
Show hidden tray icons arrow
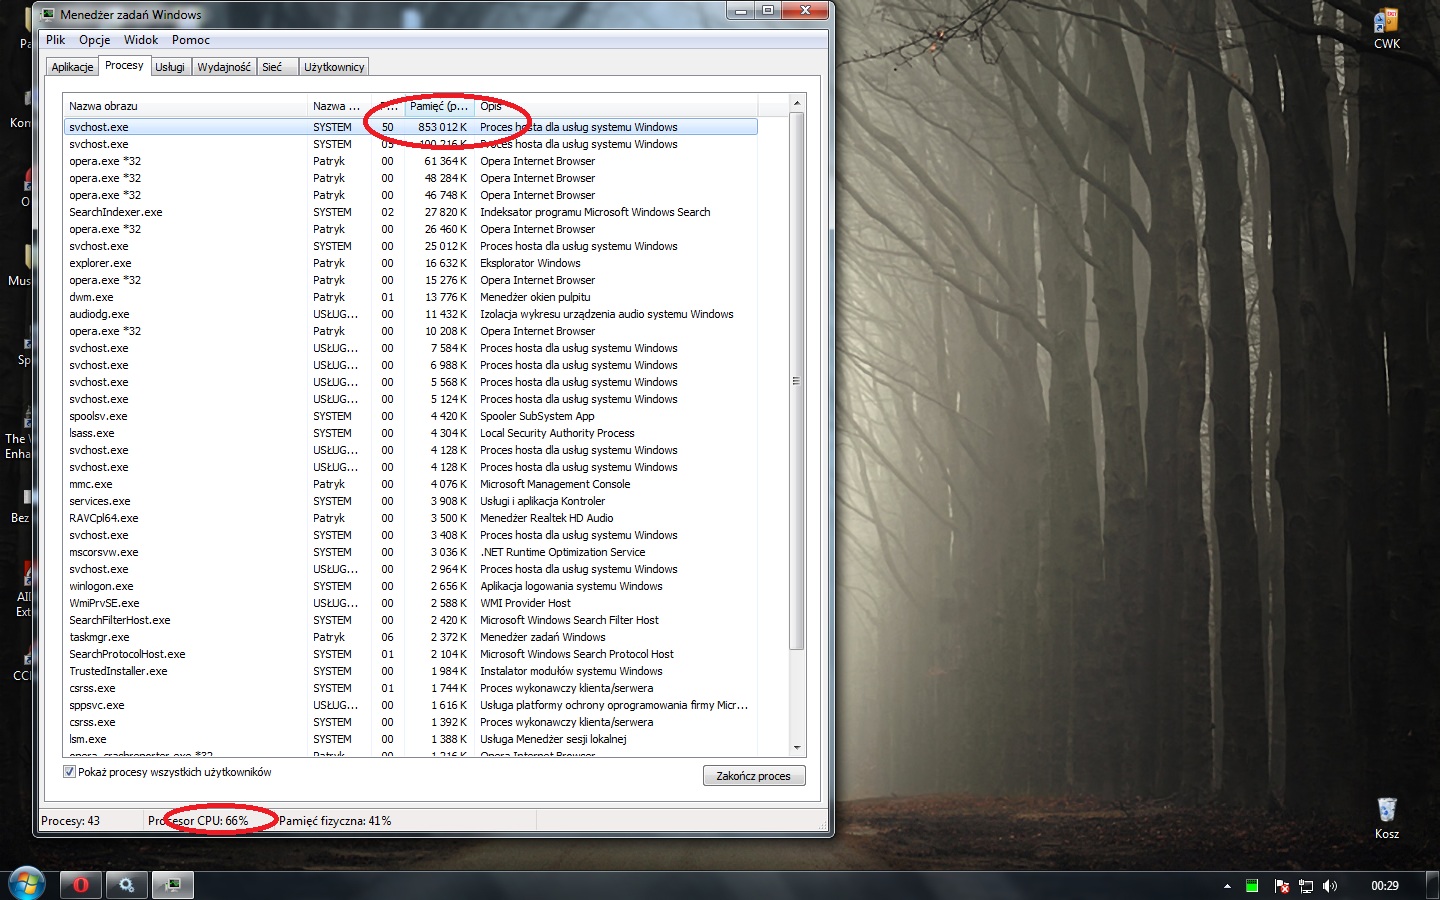coord(1227,886)
